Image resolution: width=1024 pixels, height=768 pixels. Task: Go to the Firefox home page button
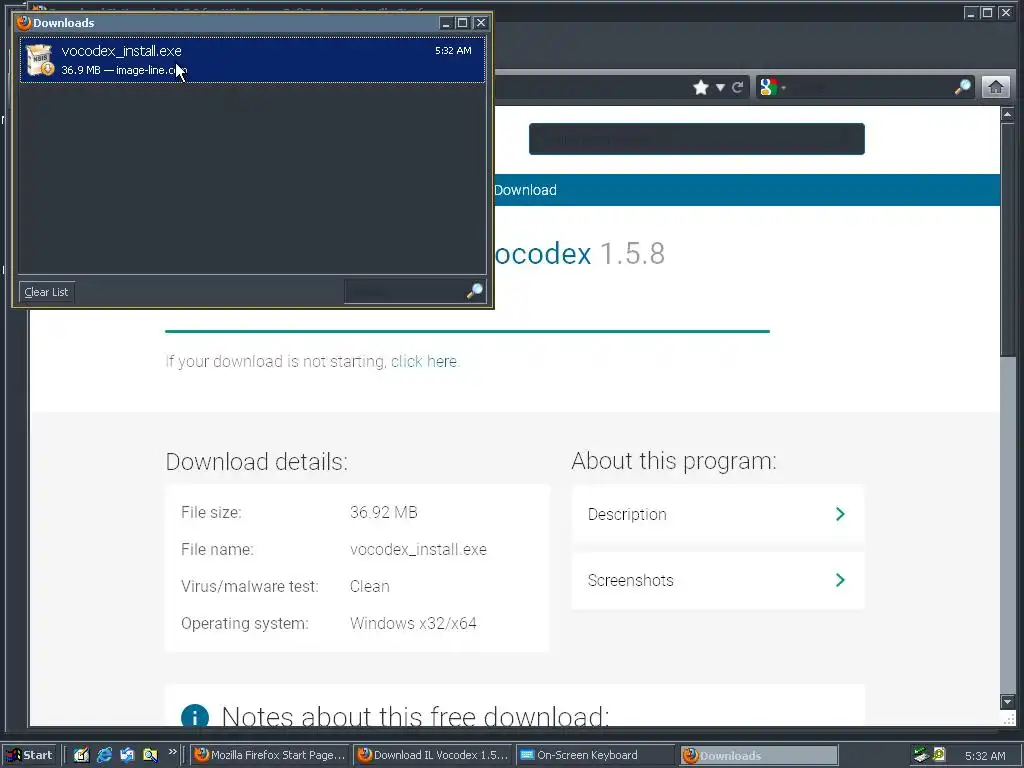[x=996, y=87]
